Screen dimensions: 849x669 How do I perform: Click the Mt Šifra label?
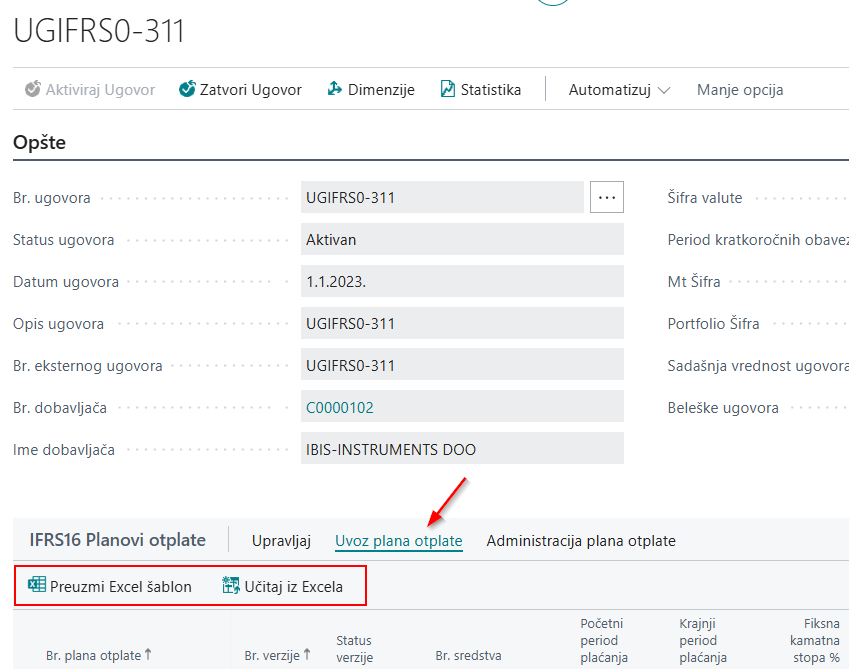[694, 281]
